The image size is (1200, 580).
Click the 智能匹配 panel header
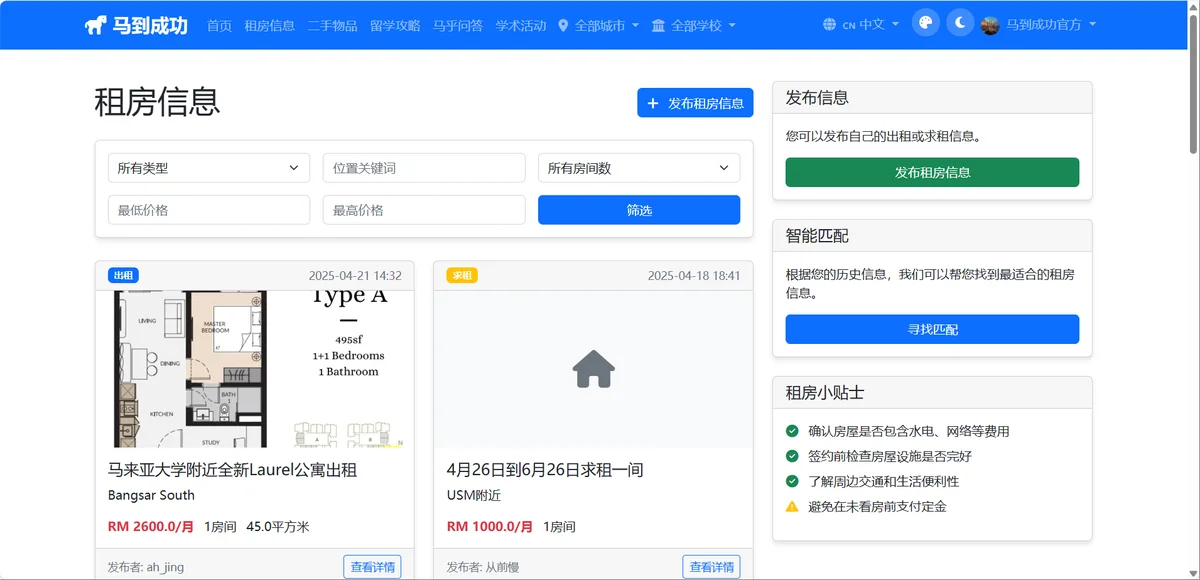click(x=932, y=236)
